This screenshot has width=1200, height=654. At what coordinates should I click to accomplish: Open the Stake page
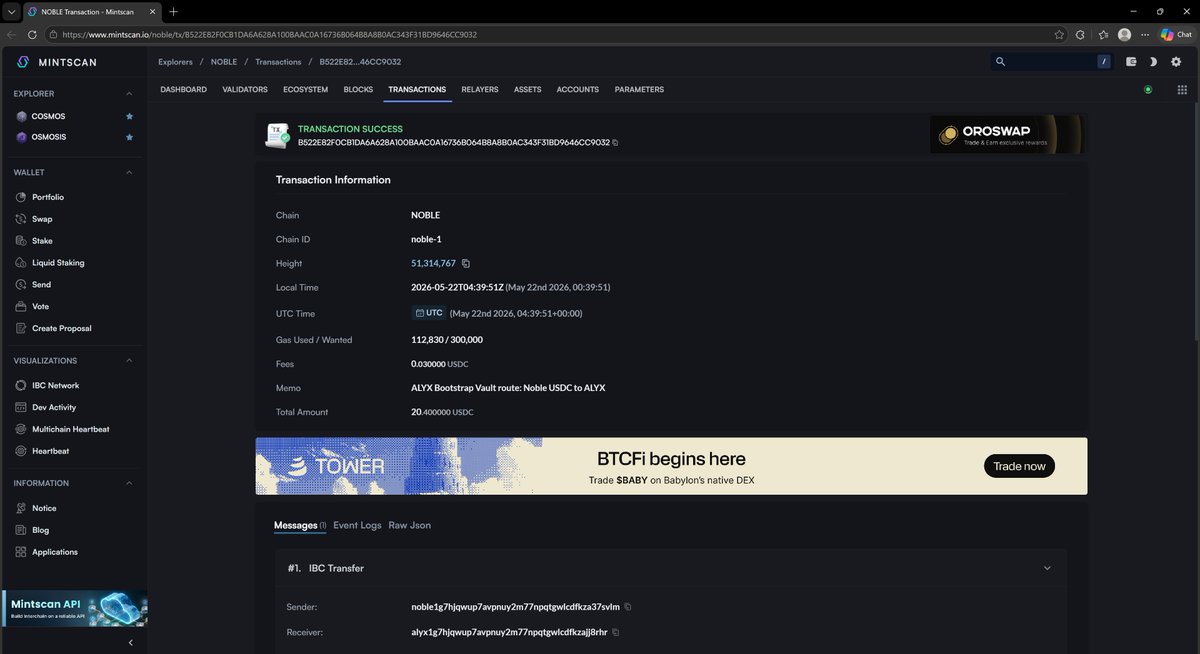pyautogui.click(x=41, y=241)
